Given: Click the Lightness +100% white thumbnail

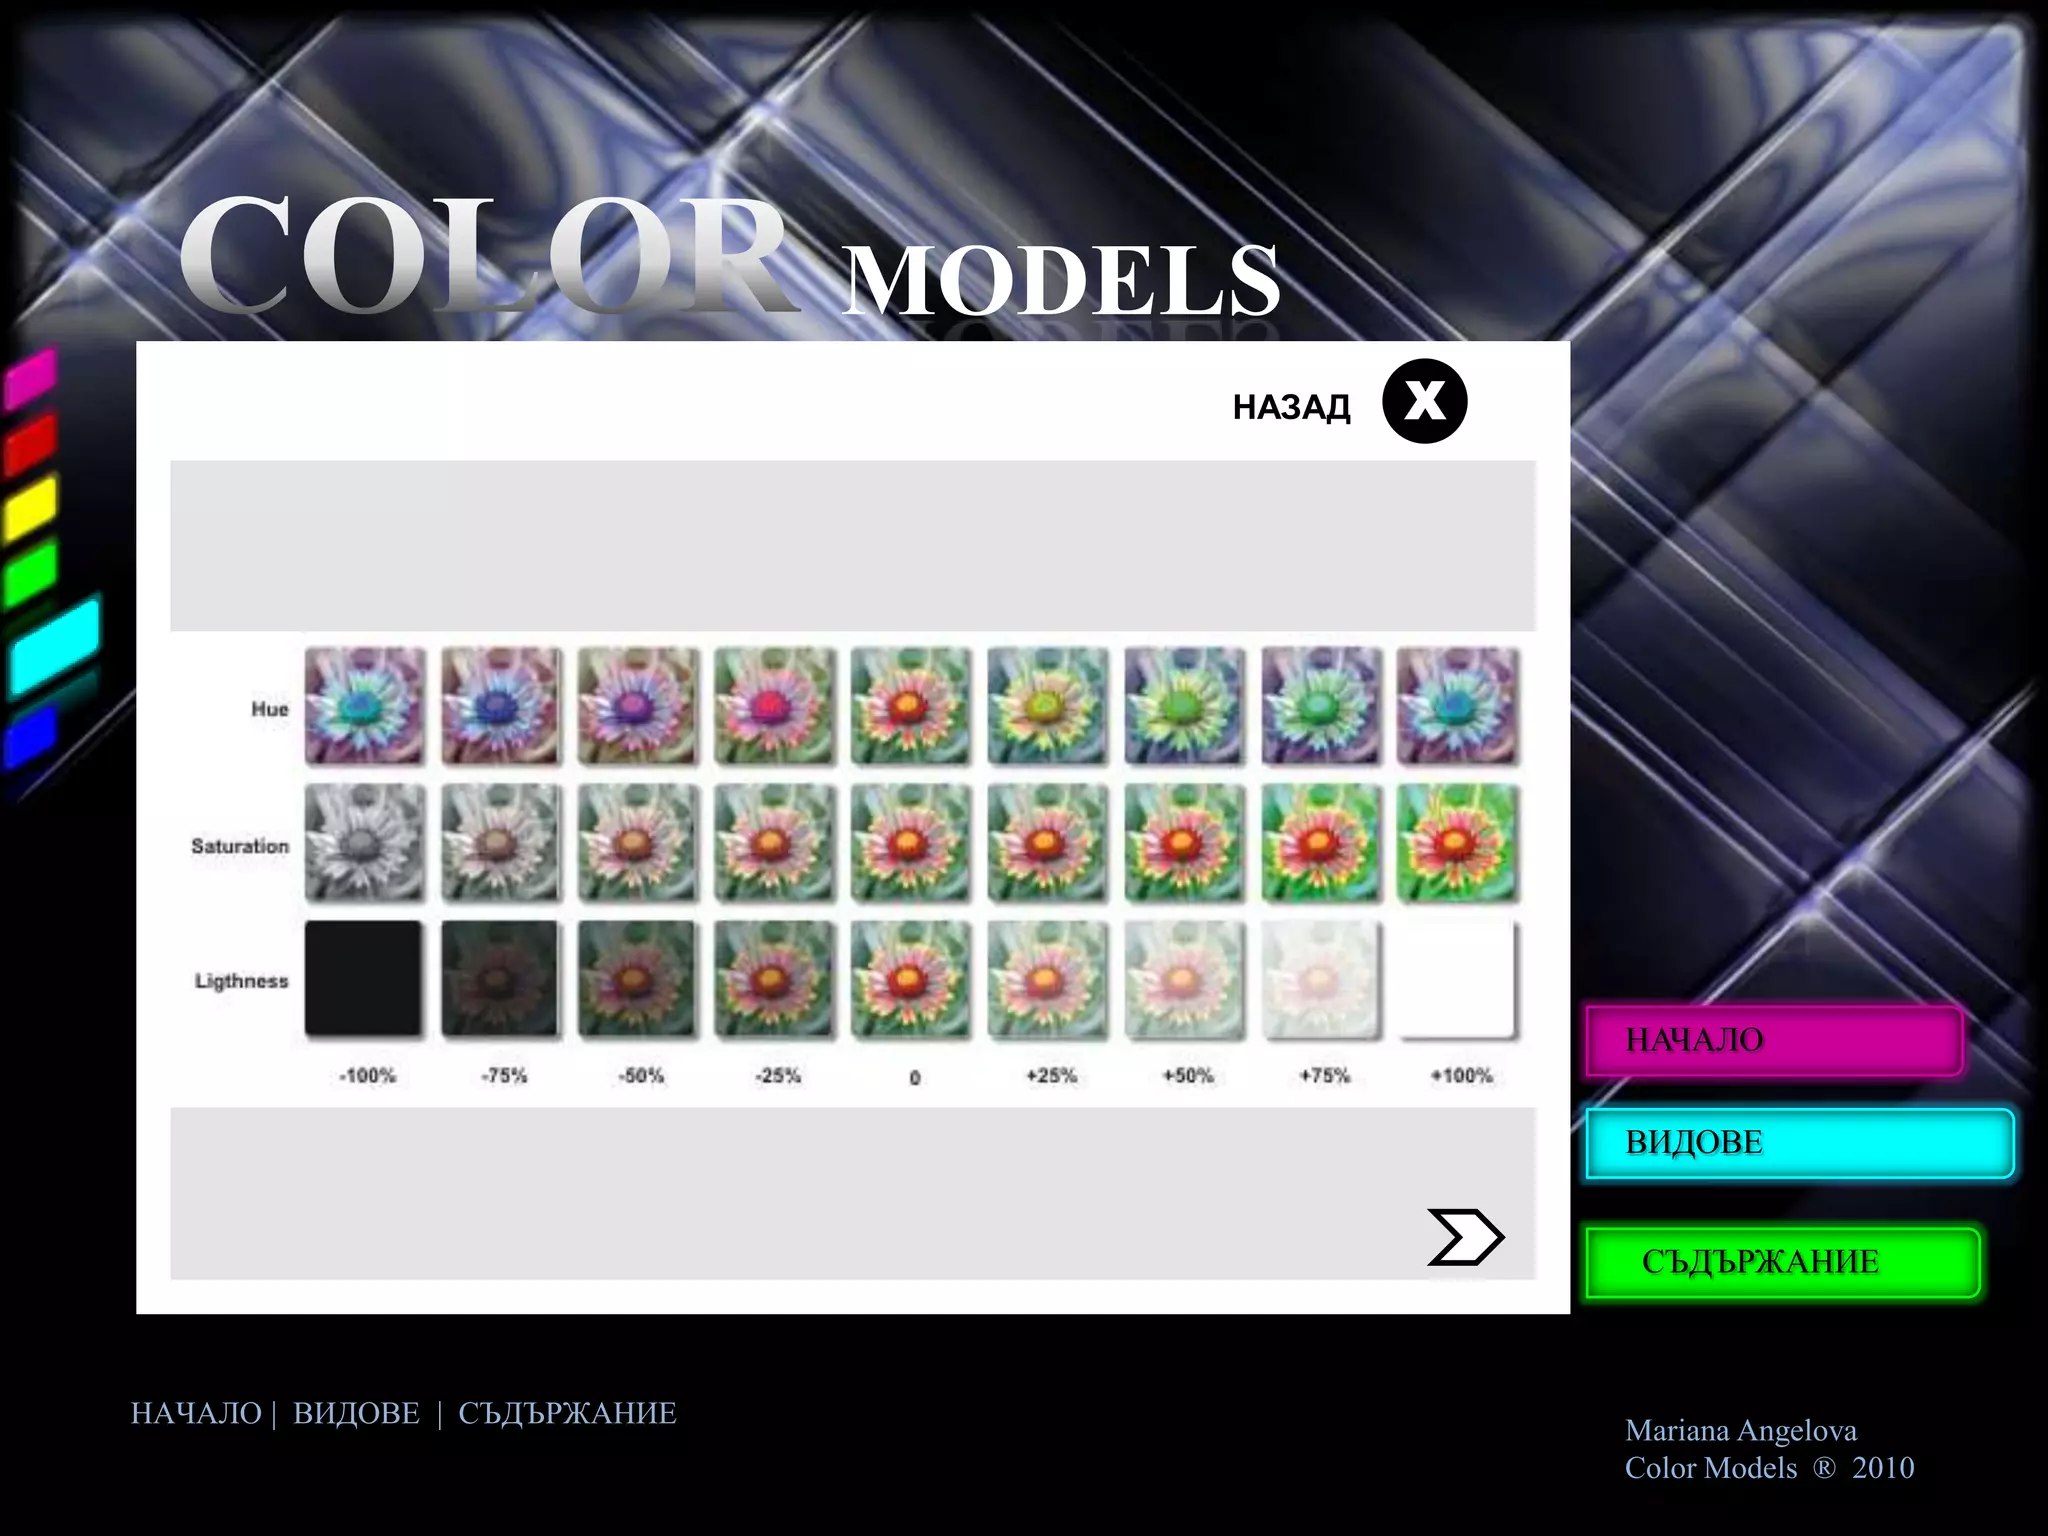Looking at the screenshot, I should coord(1457,978).
